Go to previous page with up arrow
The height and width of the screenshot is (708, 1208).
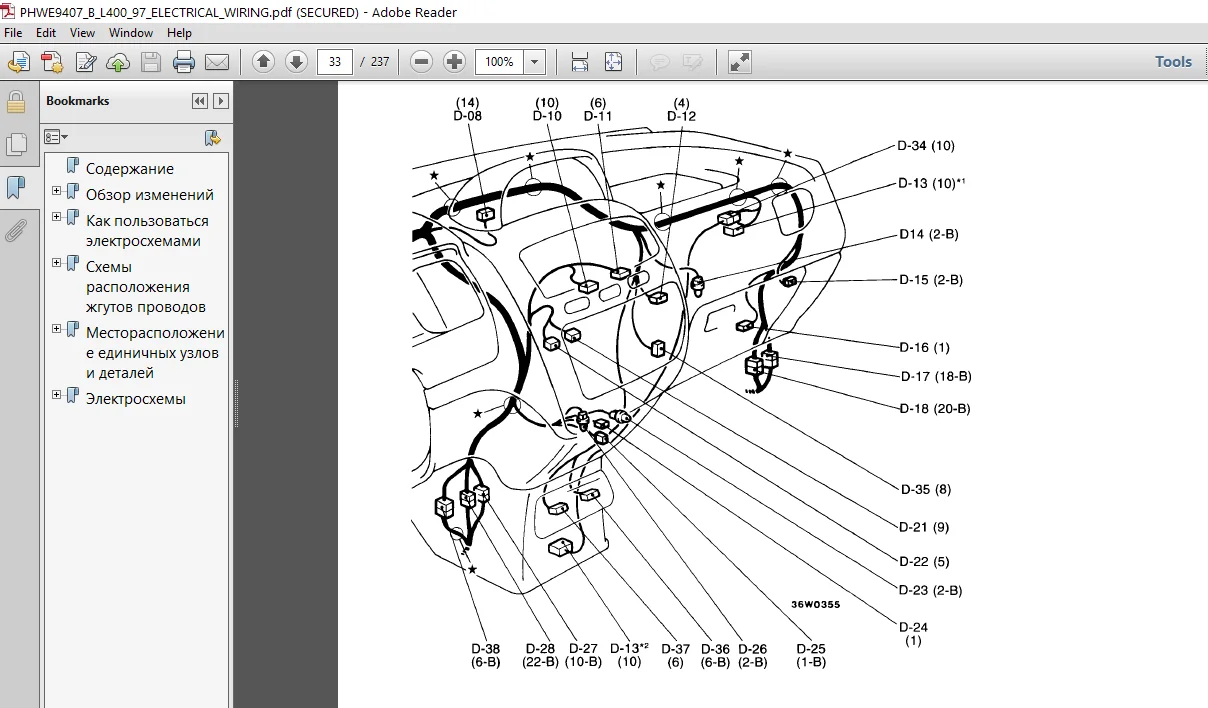pyautogui.click(x=264, y=62)
